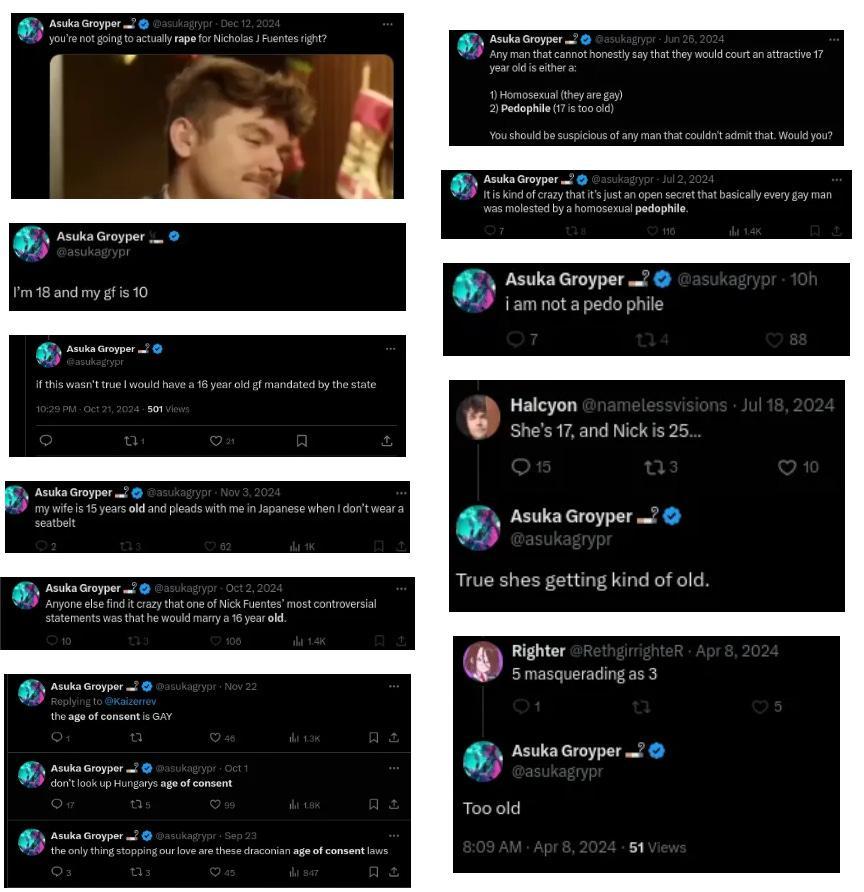Open the more options menu on Dec 12, 2024 tweet
Viewport: 864px width, 892px height.
[387, 24]
